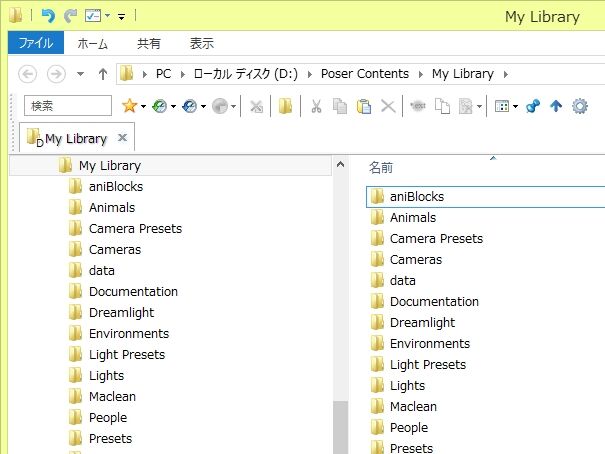Click My Library in the address breadcrumb
605x454 pixels.
pos(463,74)
